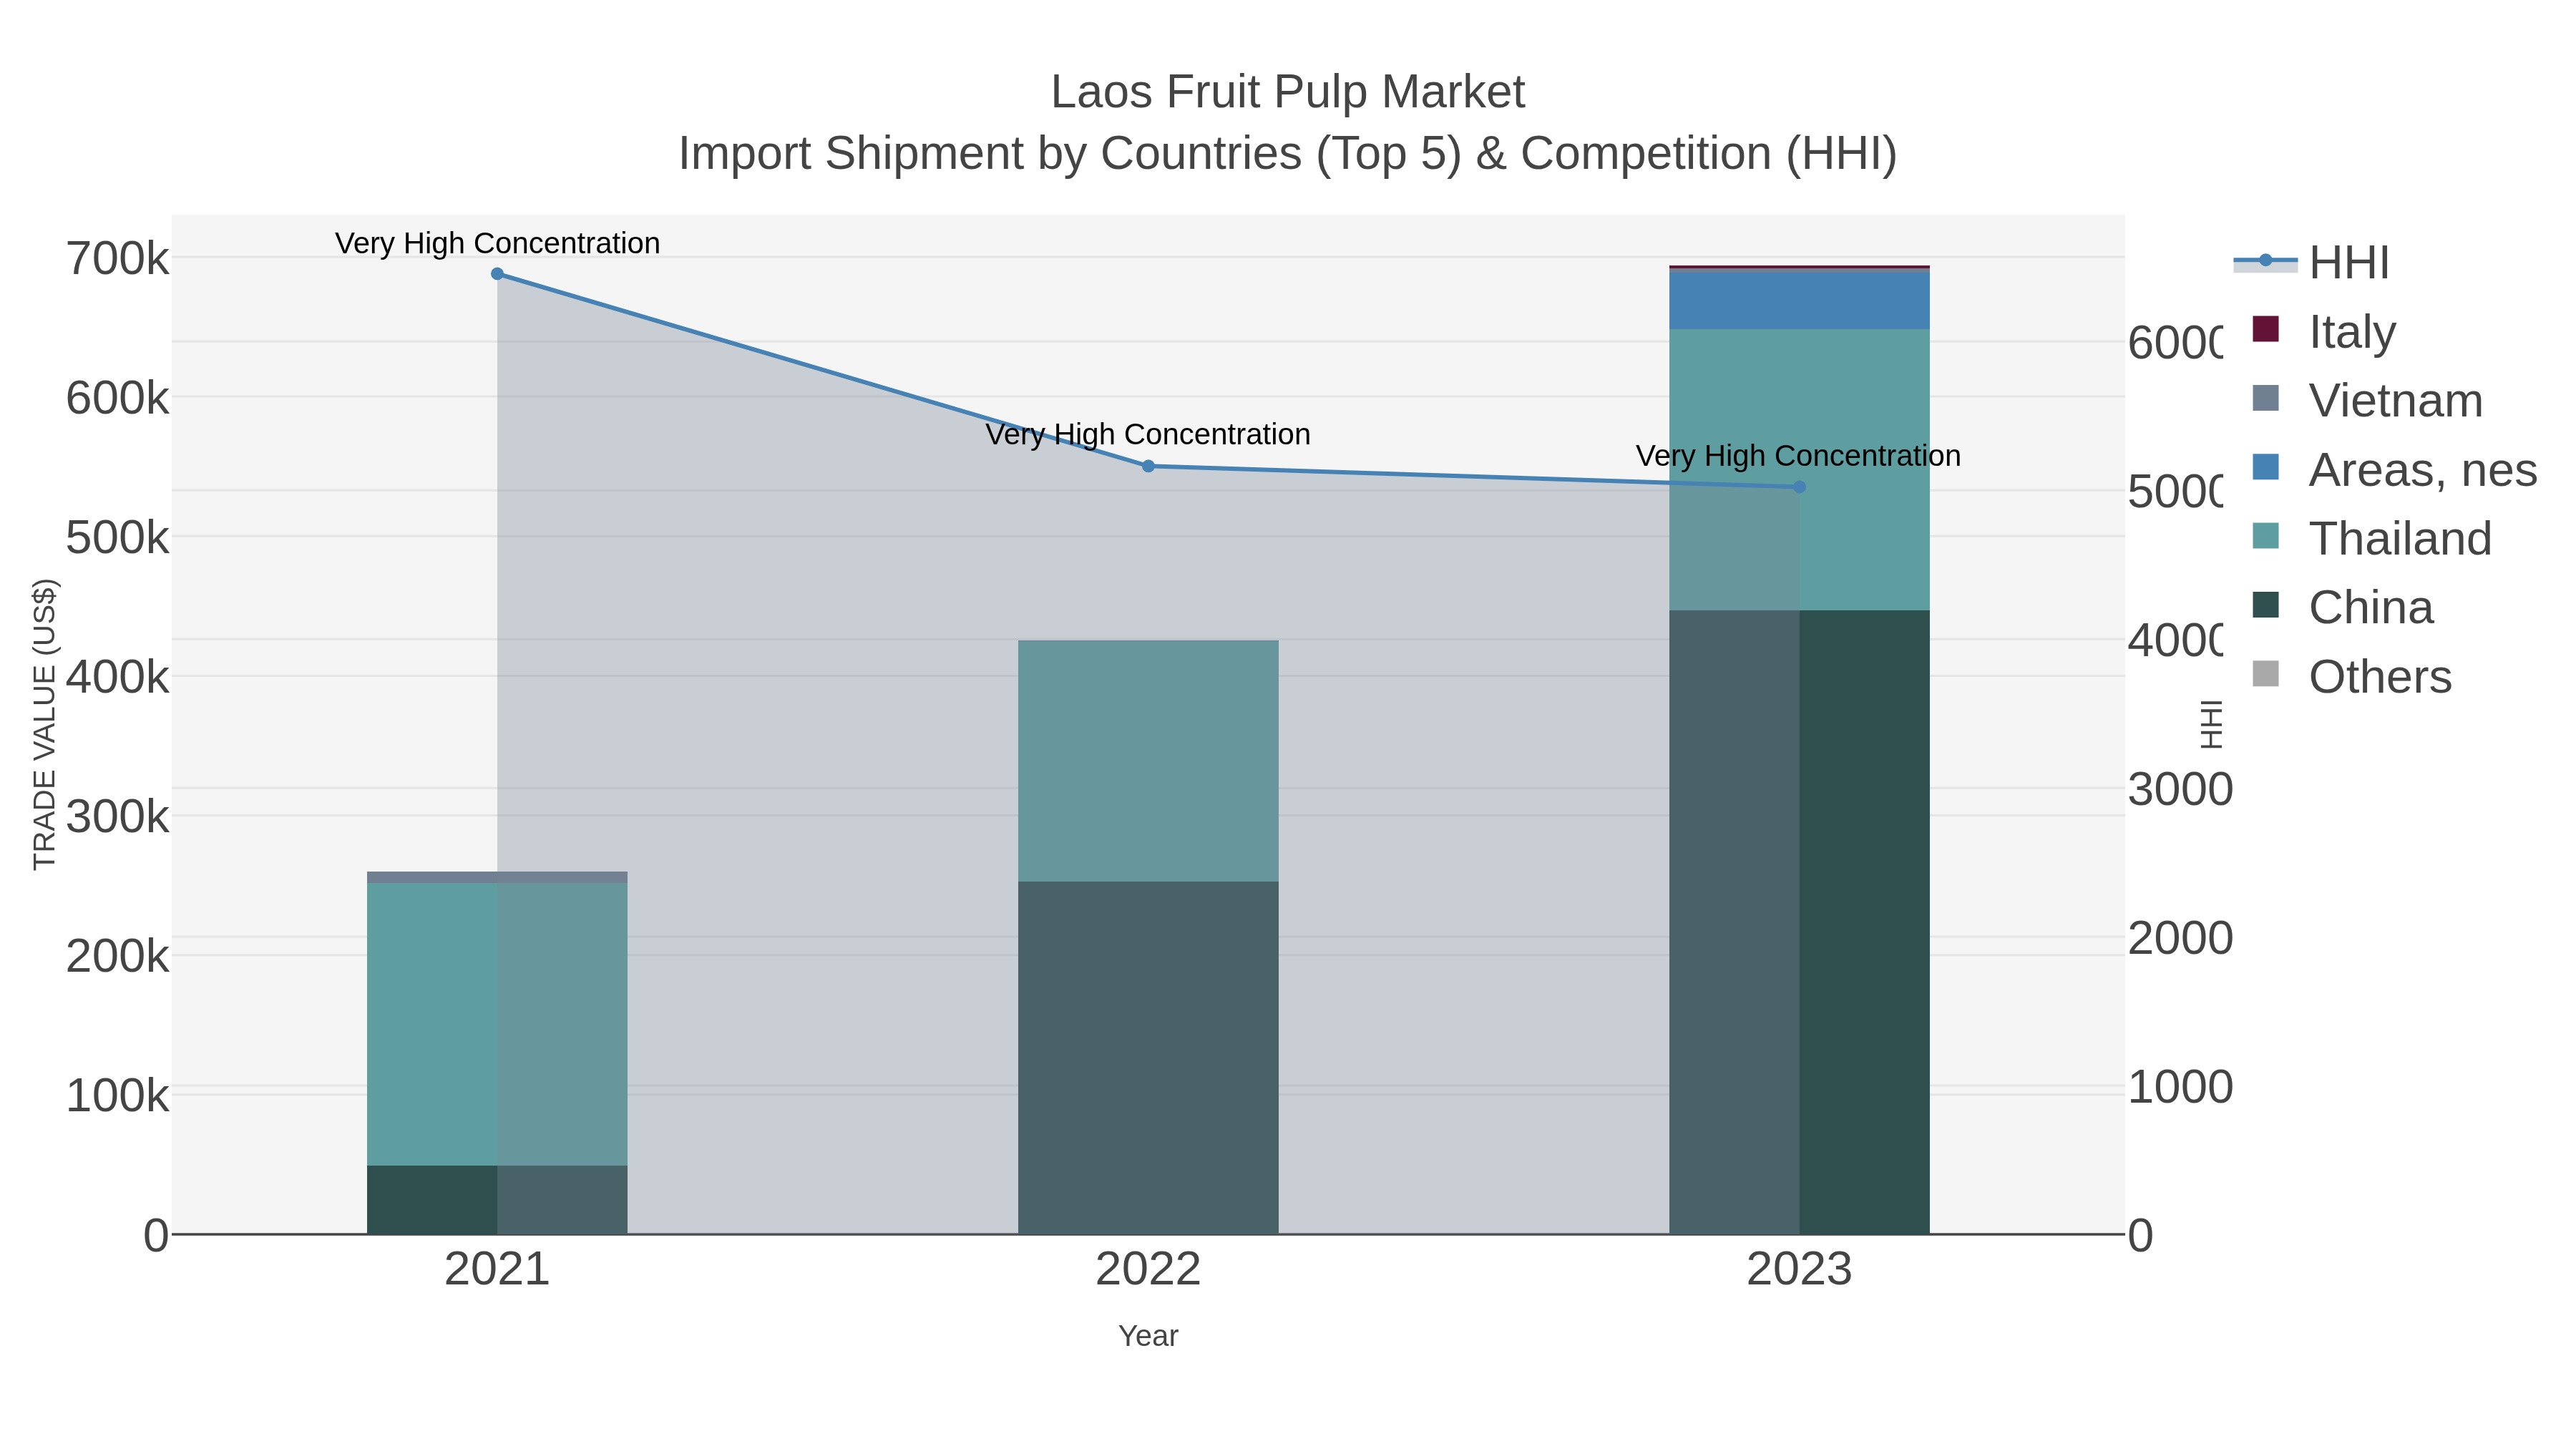This screenshot has height=1449, width=2576.
Task: Click the HHI line legend marker
Action: tap(2266, 261)
